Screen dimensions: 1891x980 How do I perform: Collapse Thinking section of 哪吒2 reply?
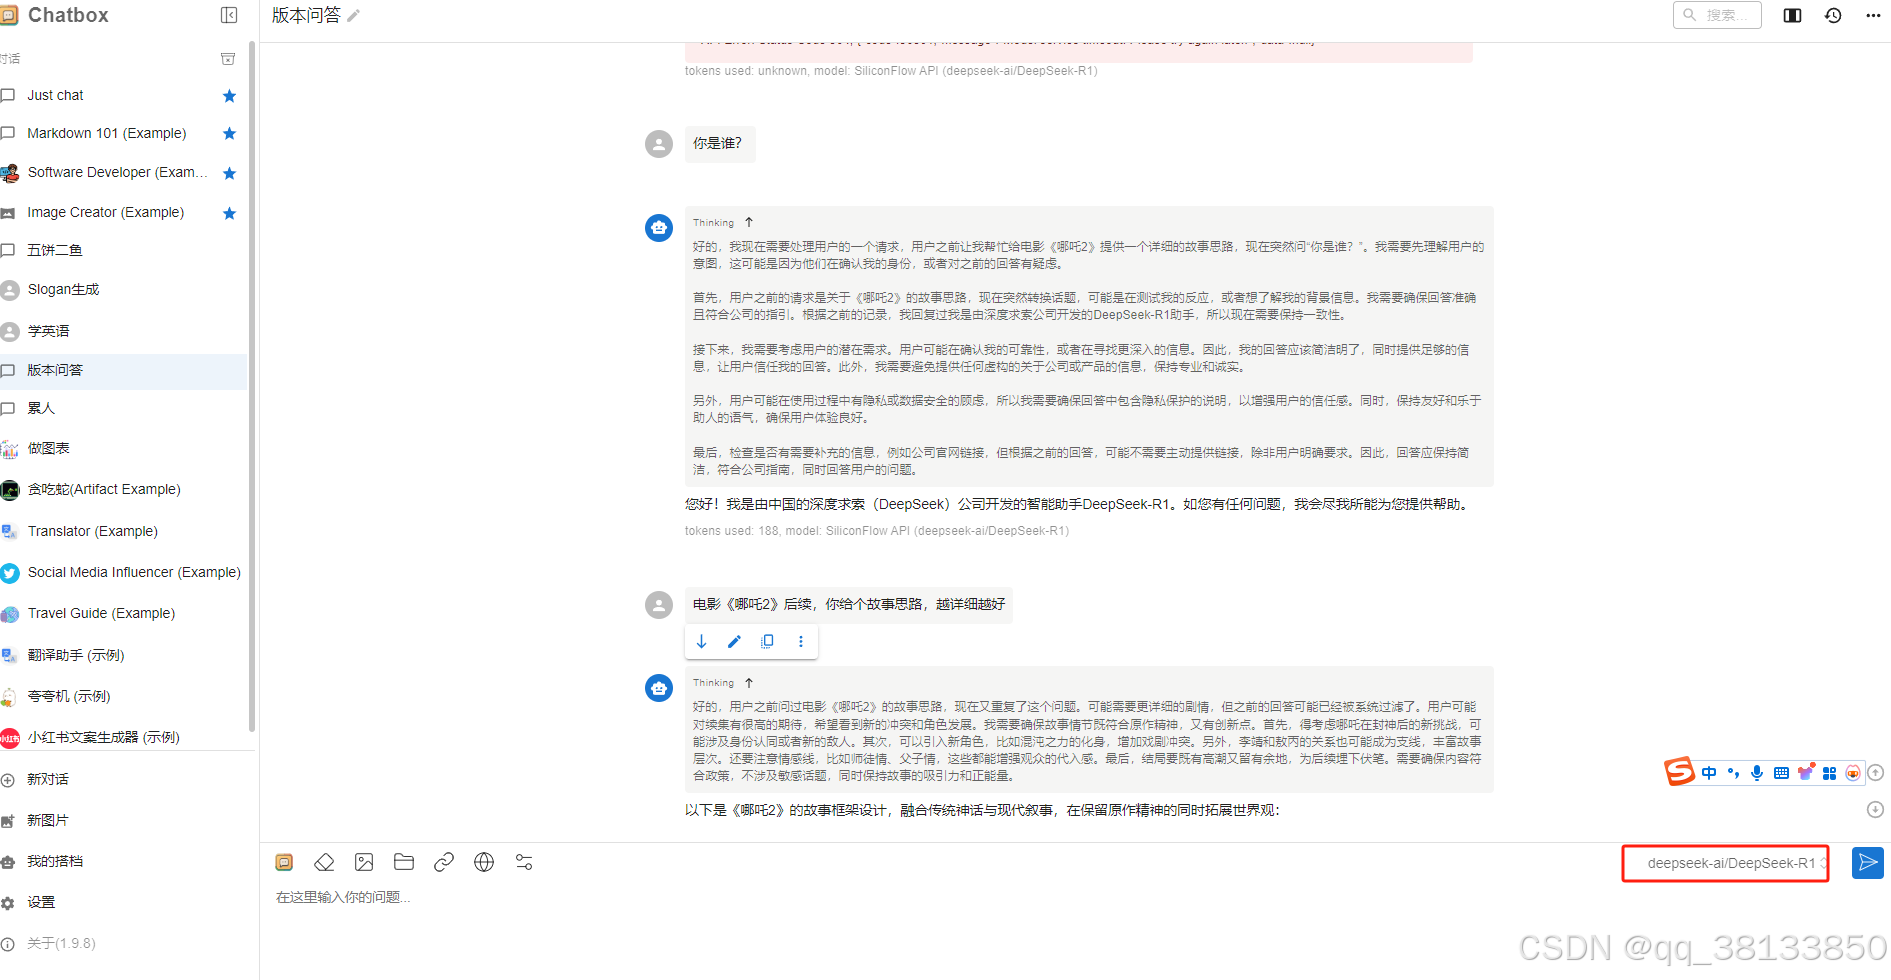[748, 682]
